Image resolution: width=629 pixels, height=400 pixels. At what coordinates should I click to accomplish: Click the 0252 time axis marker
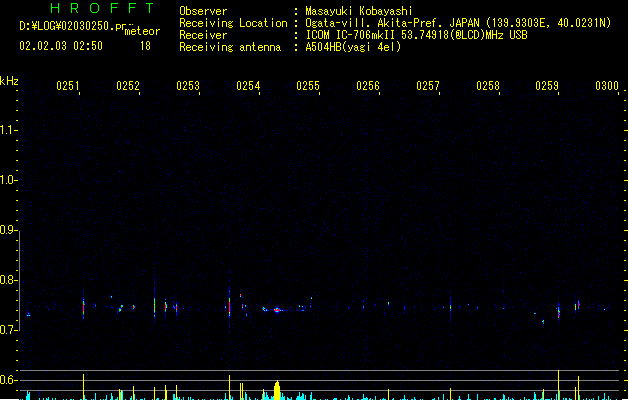point(128,86)
